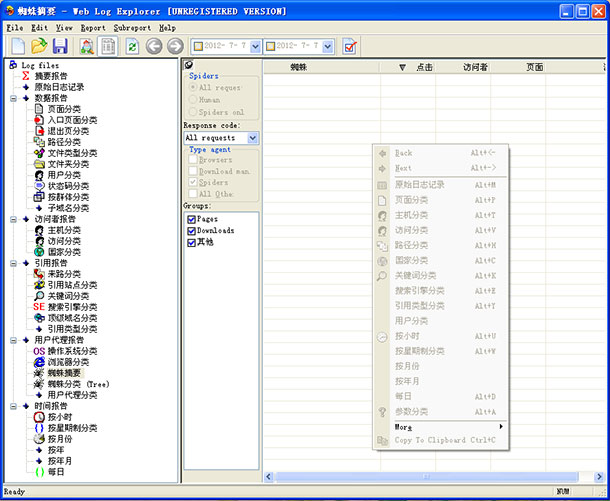Viewport: 610px width, 501px height.
Task: Open the Subreport menu
Action: coord(132,28)
